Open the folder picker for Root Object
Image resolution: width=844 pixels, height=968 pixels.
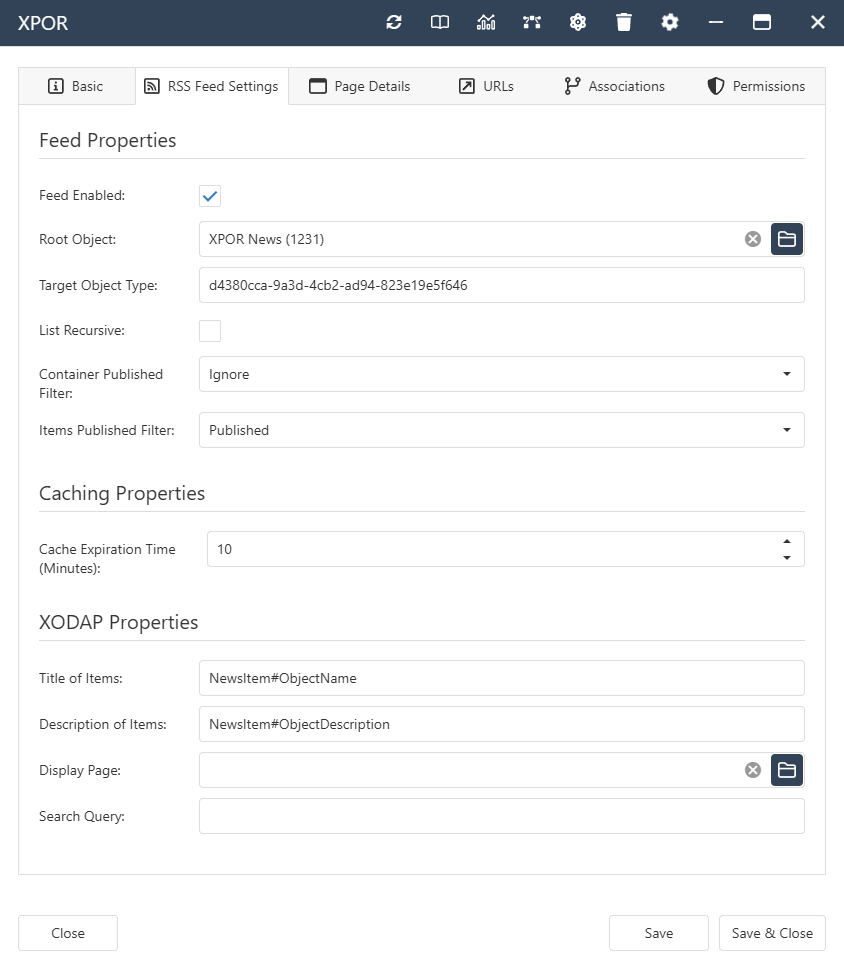click(787, 239)
